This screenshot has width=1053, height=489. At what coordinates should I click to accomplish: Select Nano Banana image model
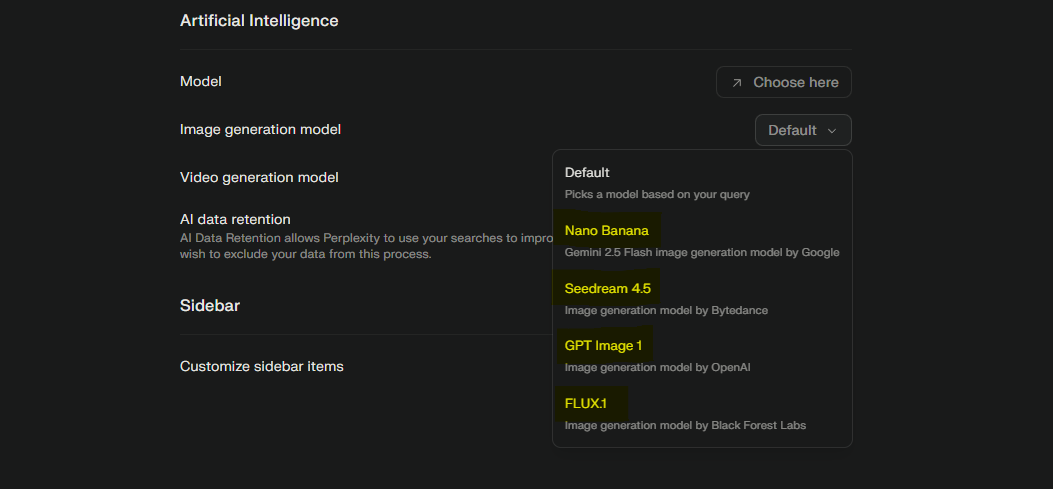pyautogui.click(x=606, y=231)
